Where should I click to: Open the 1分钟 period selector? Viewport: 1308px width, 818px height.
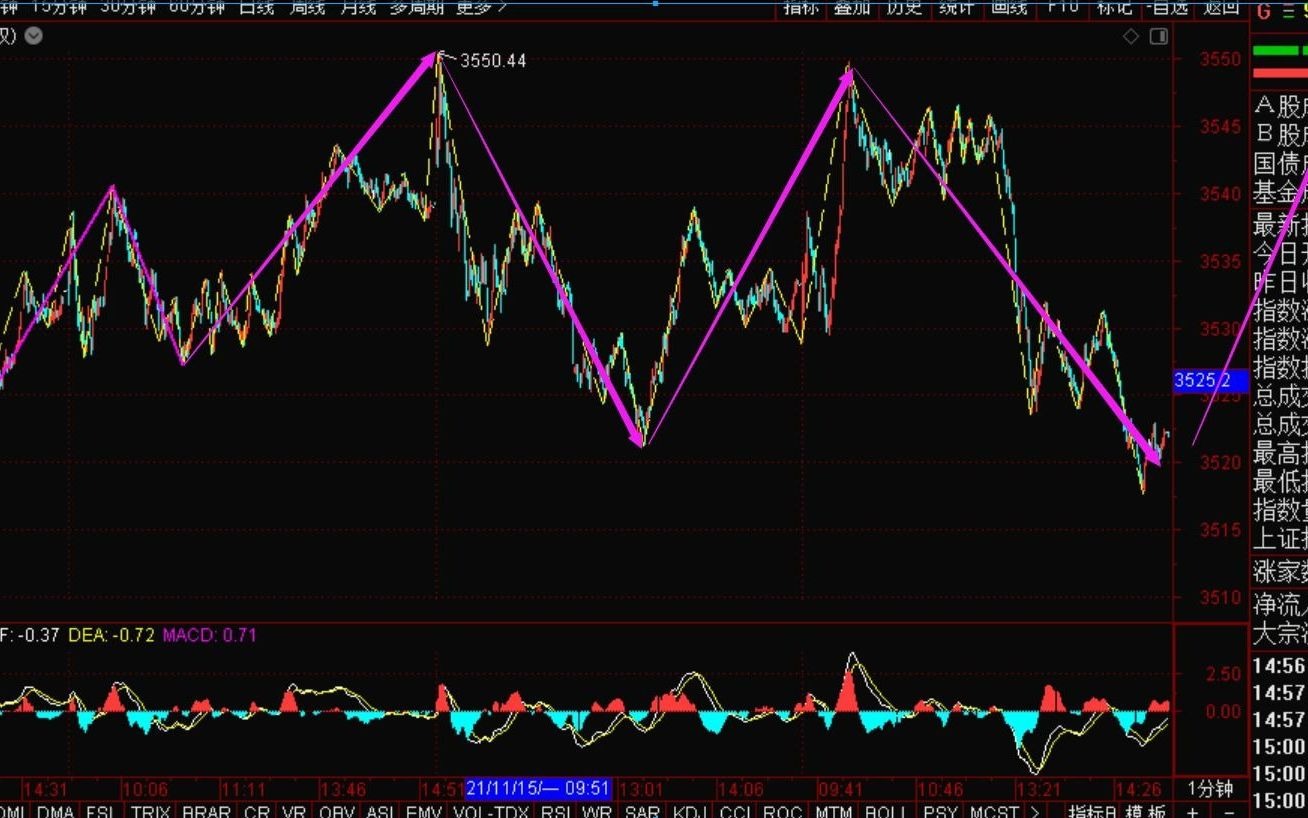click(1210, 788)
